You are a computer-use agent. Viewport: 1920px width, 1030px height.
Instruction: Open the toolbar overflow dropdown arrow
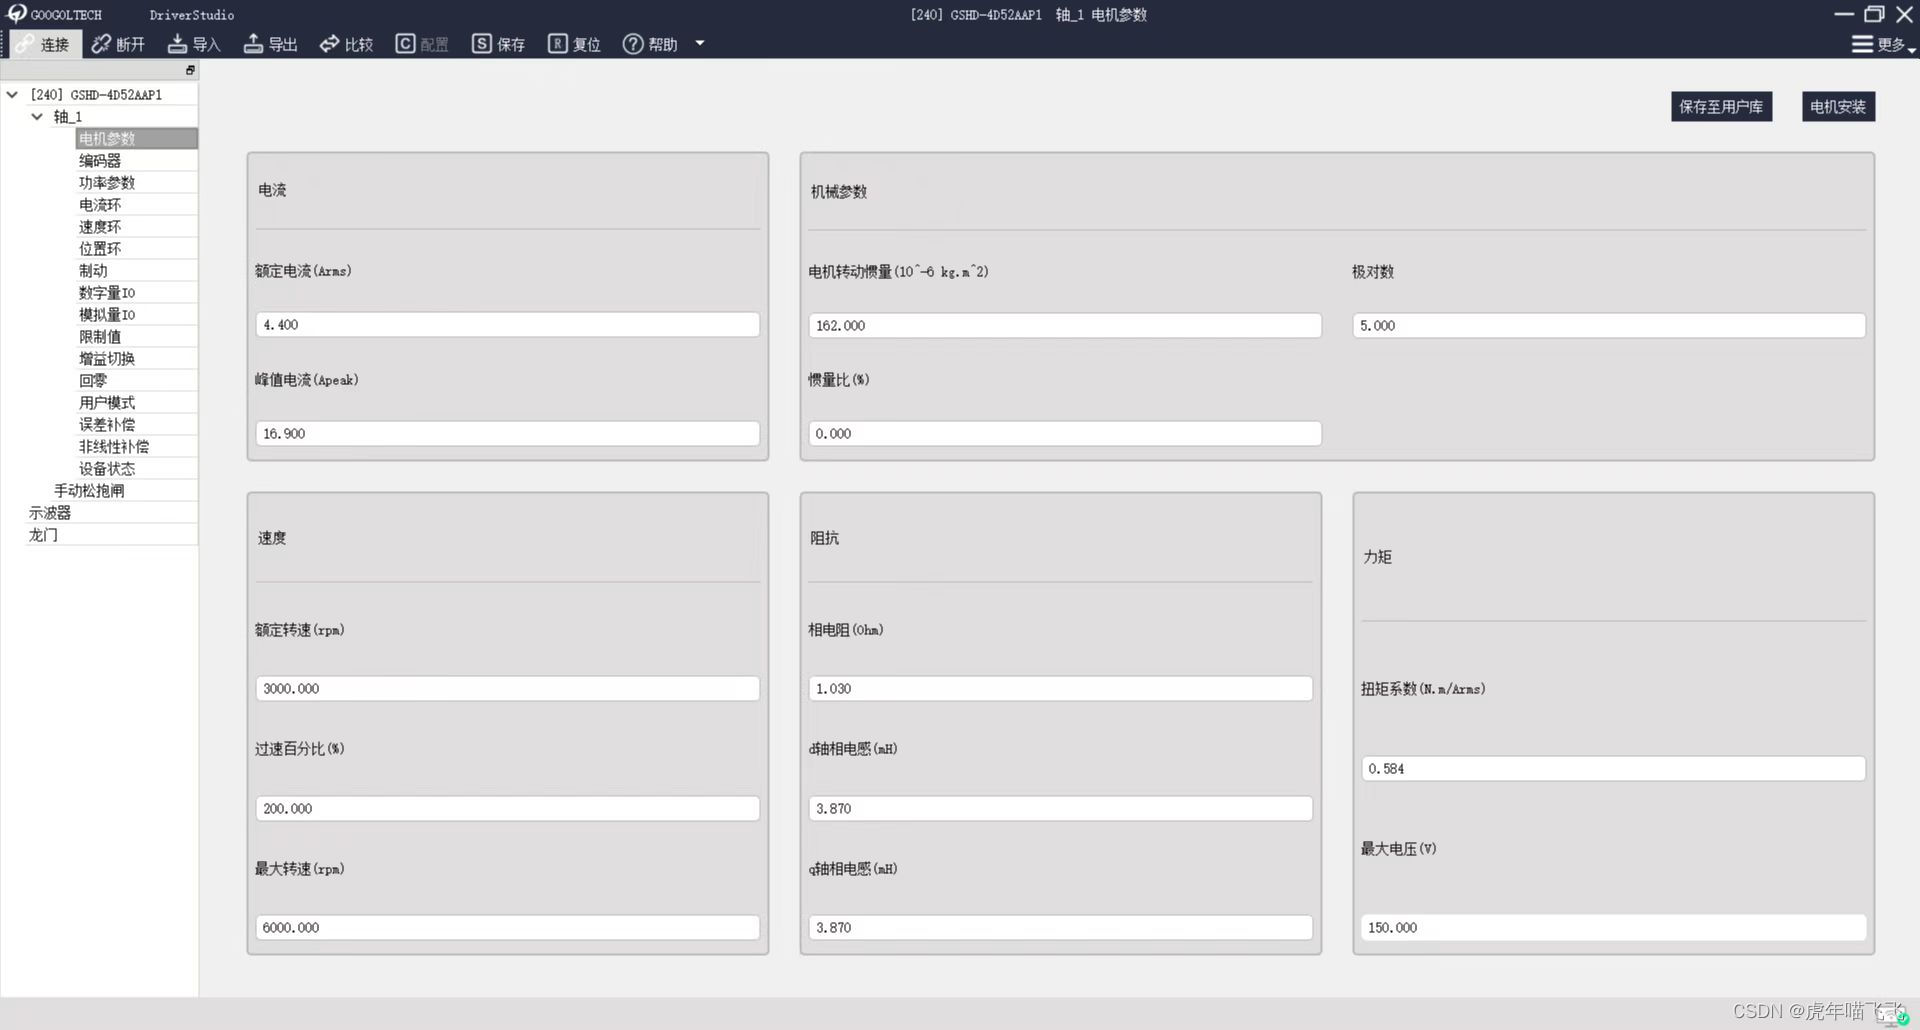tap(700, 43)
